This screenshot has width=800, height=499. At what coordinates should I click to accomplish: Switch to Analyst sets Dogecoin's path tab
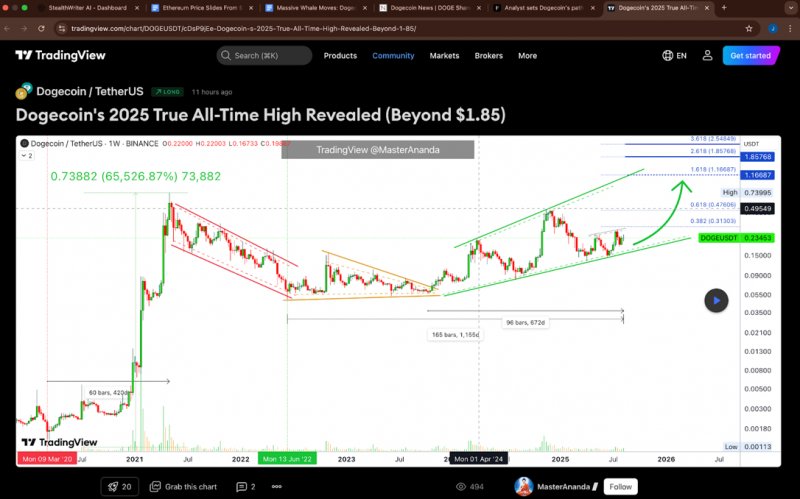click(x=544, y=8)
